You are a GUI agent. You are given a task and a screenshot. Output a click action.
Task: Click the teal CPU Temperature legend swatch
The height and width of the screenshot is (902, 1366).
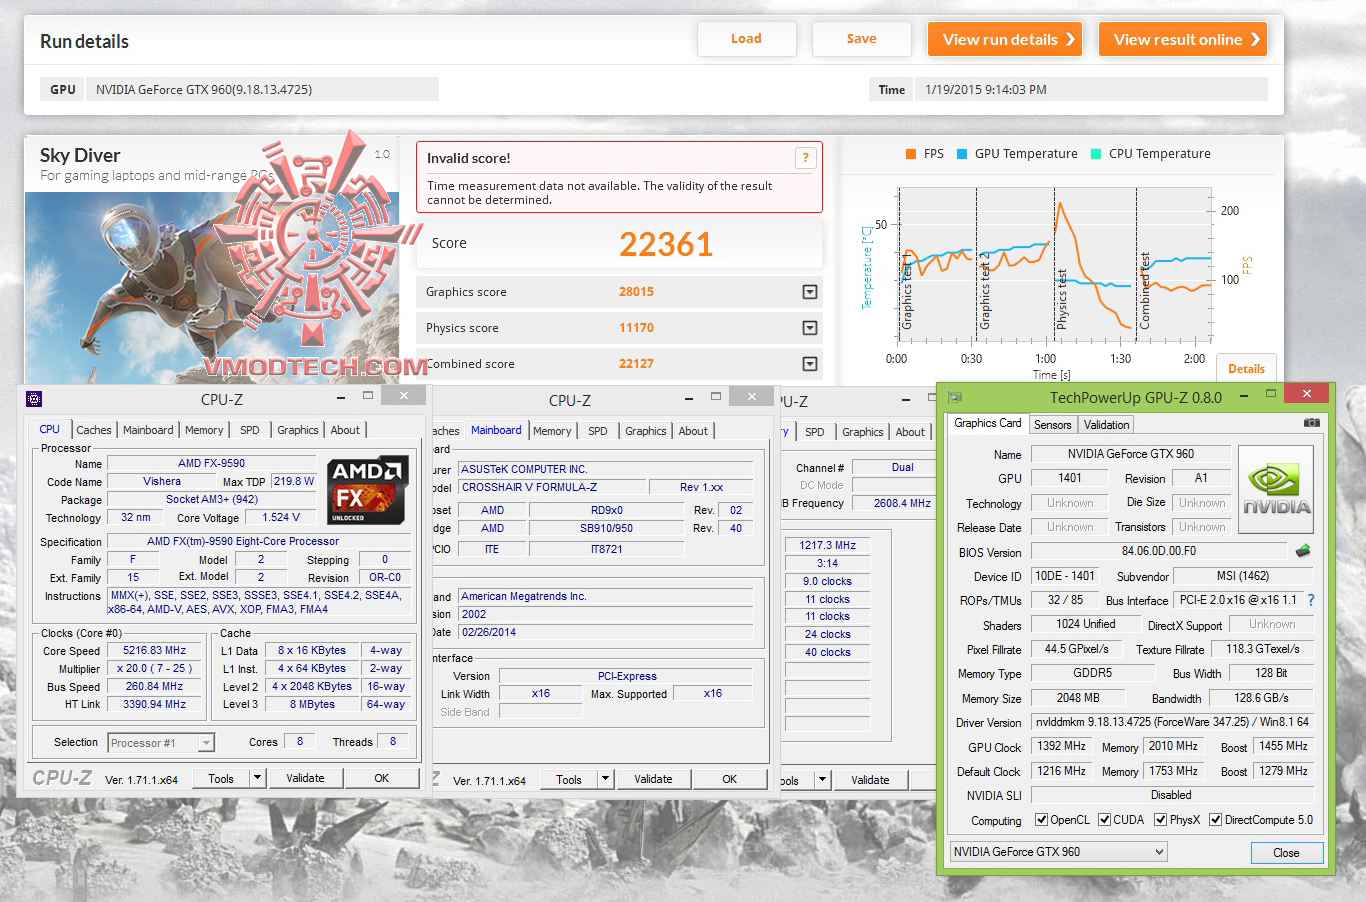click(1096, 154)
